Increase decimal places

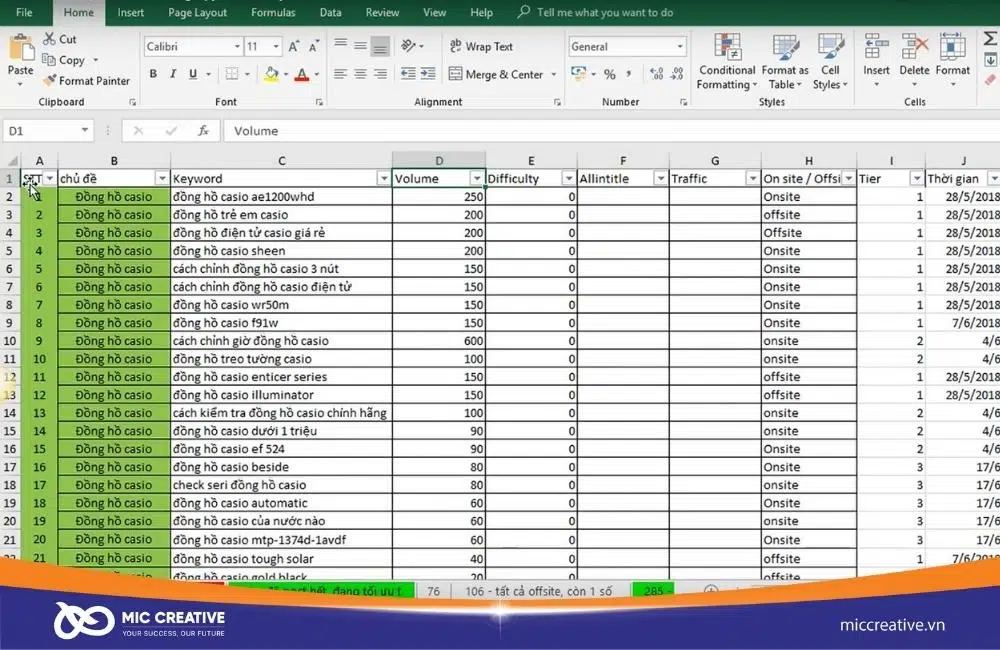(656, 74)
